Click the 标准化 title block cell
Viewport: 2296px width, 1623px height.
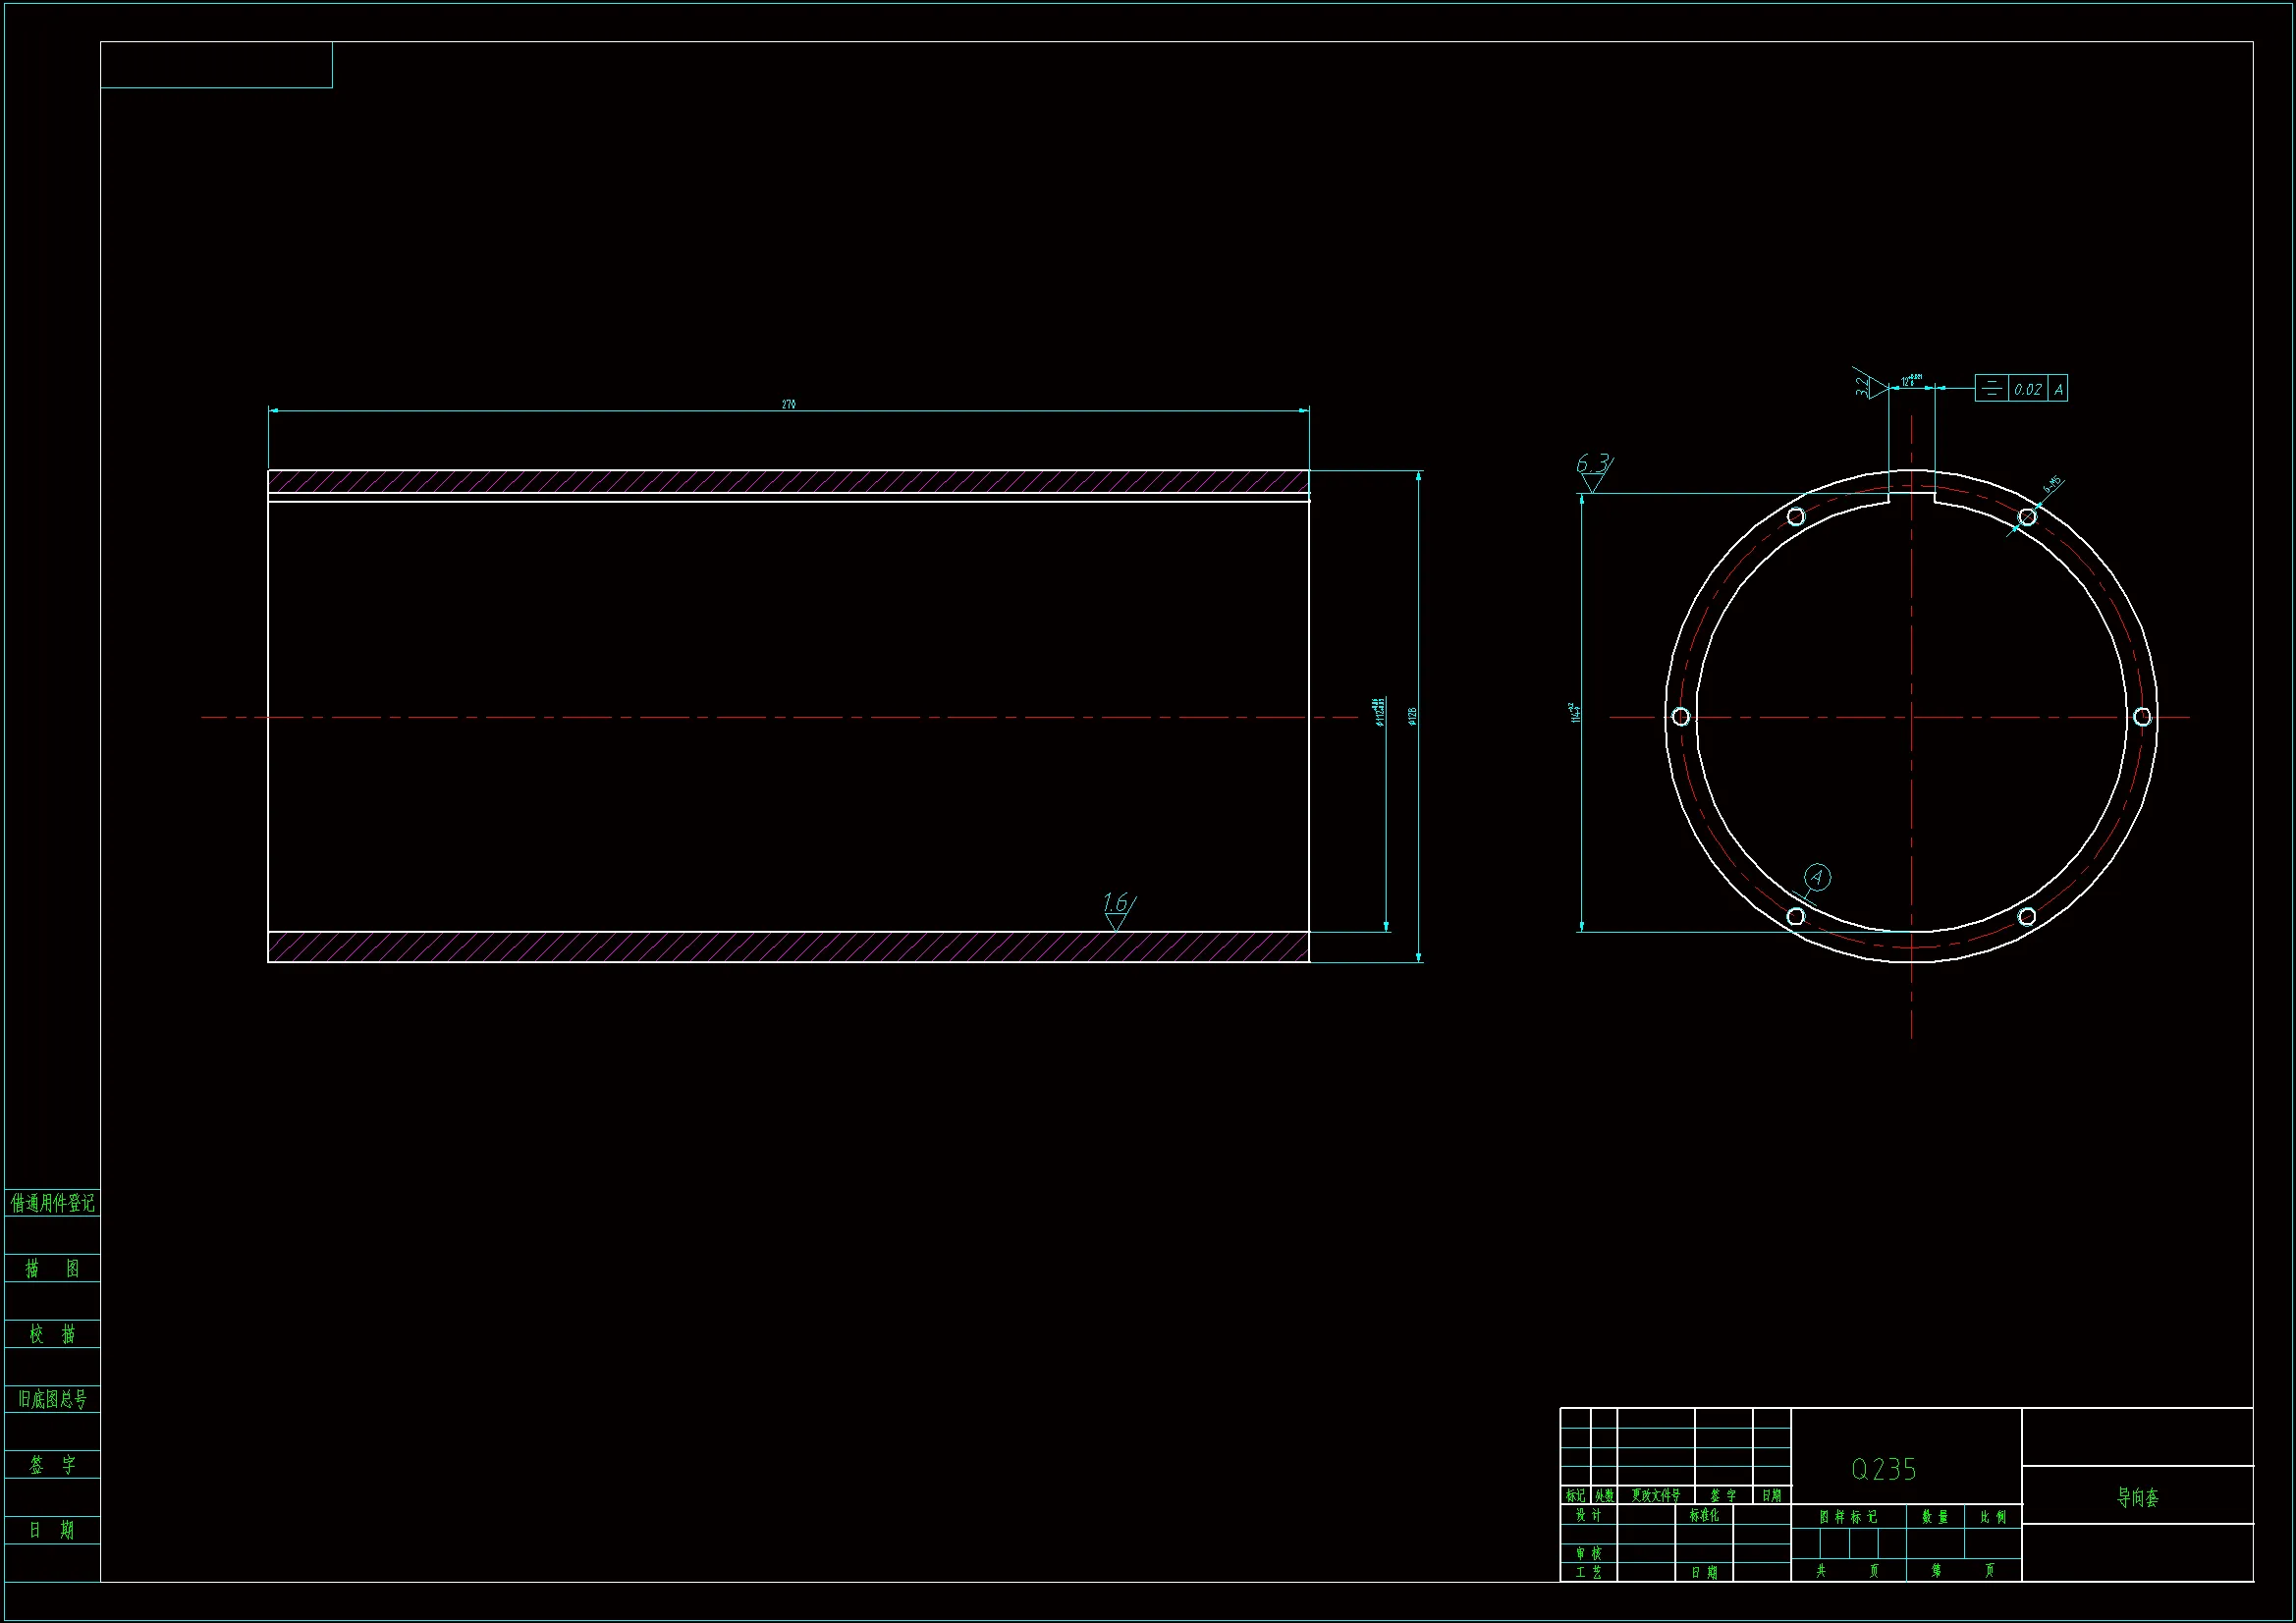[x=1704, y=1515]
